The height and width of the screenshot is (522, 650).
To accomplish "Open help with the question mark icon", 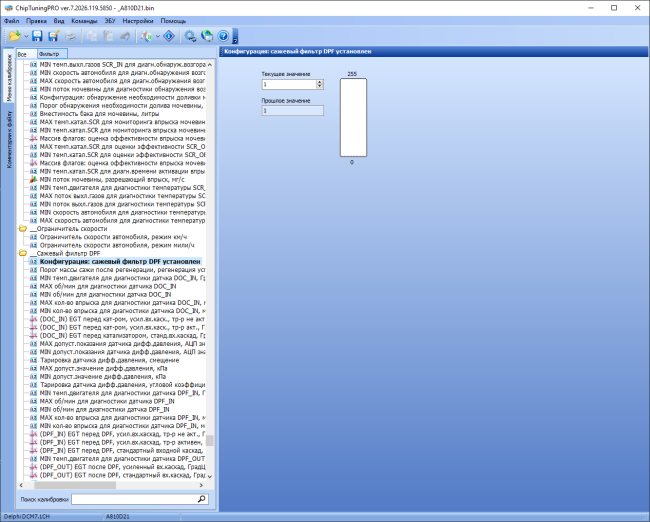I will 223,36.
